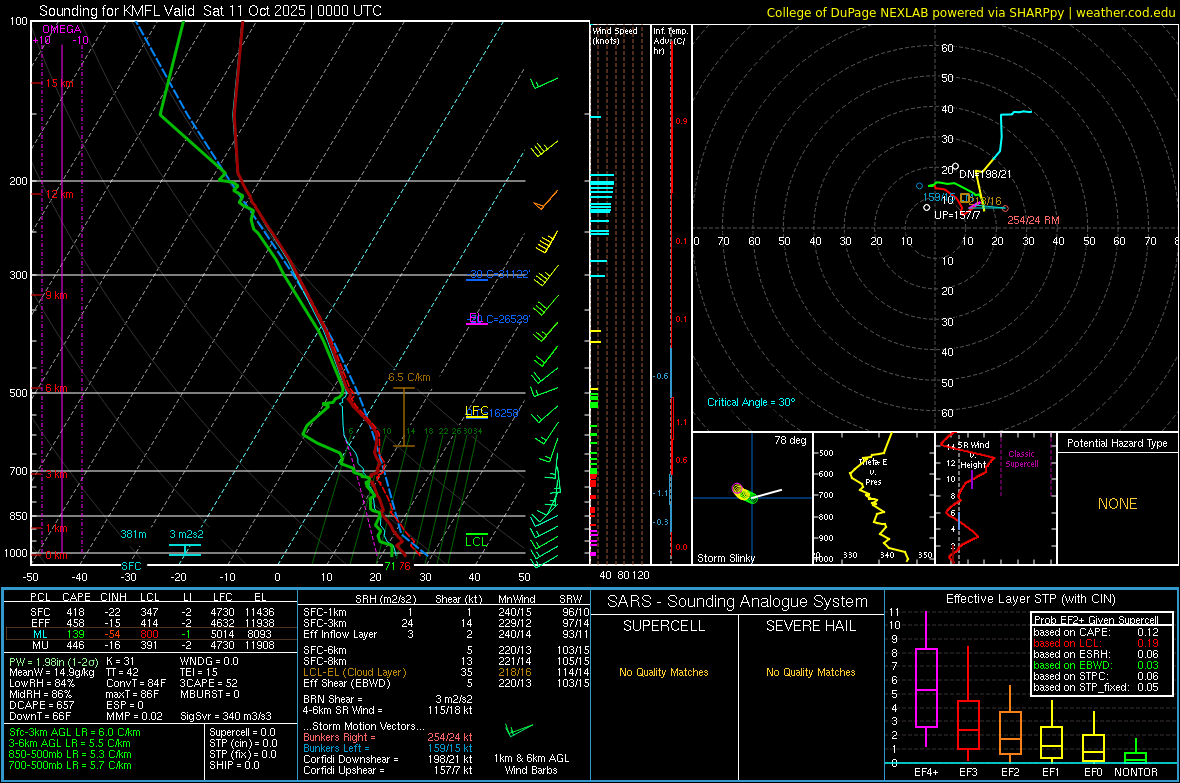Image resolution: width=1180 pixels, height=783 pixels.
Task: Select the orange NONE hazard type
Action: coord(1117,504)
